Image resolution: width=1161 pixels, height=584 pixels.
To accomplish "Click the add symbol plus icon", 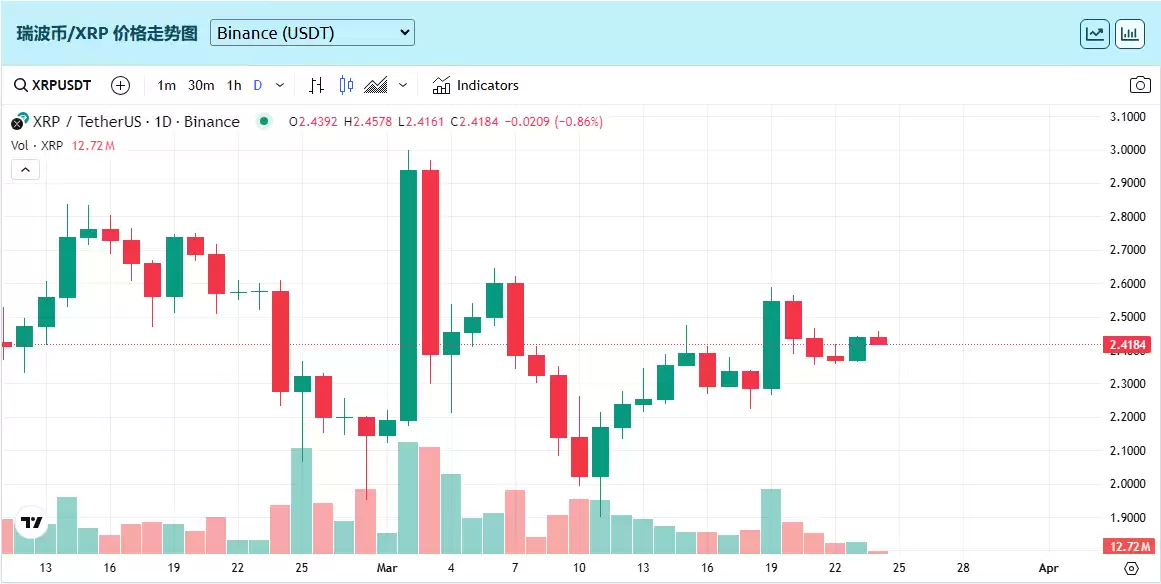I will 120,85.
